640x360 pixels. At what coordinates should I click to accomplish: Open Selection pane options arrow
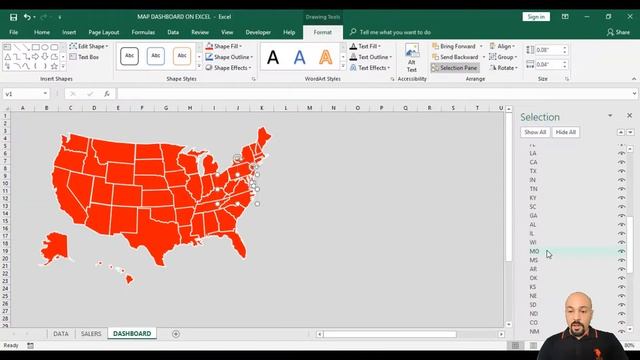coord(610,116)
